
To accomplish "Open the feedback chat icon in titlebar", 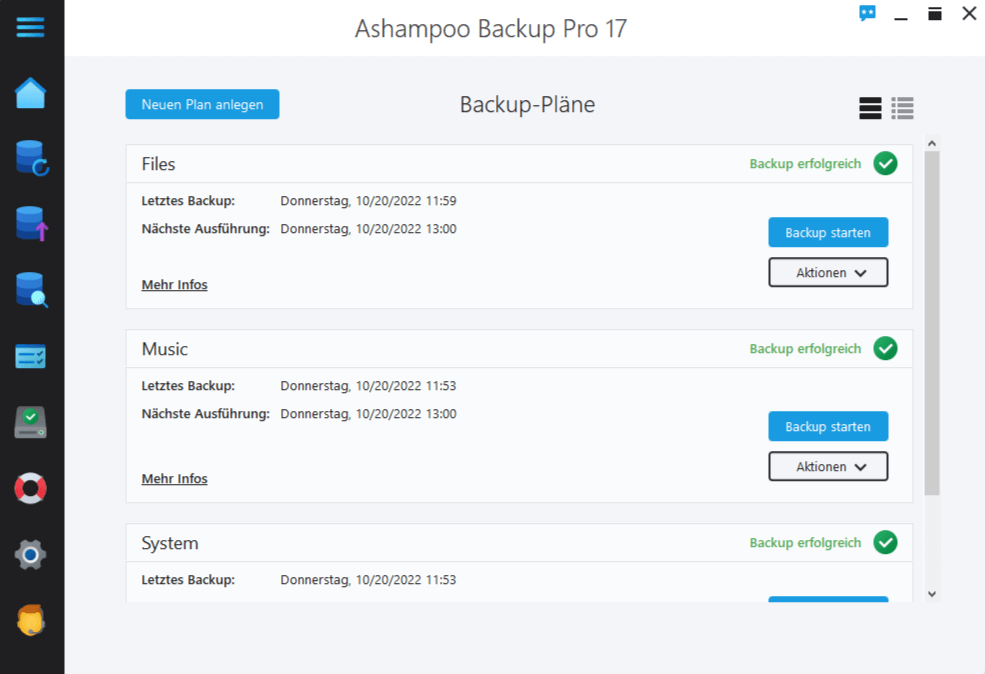I will tap(866, 14).
